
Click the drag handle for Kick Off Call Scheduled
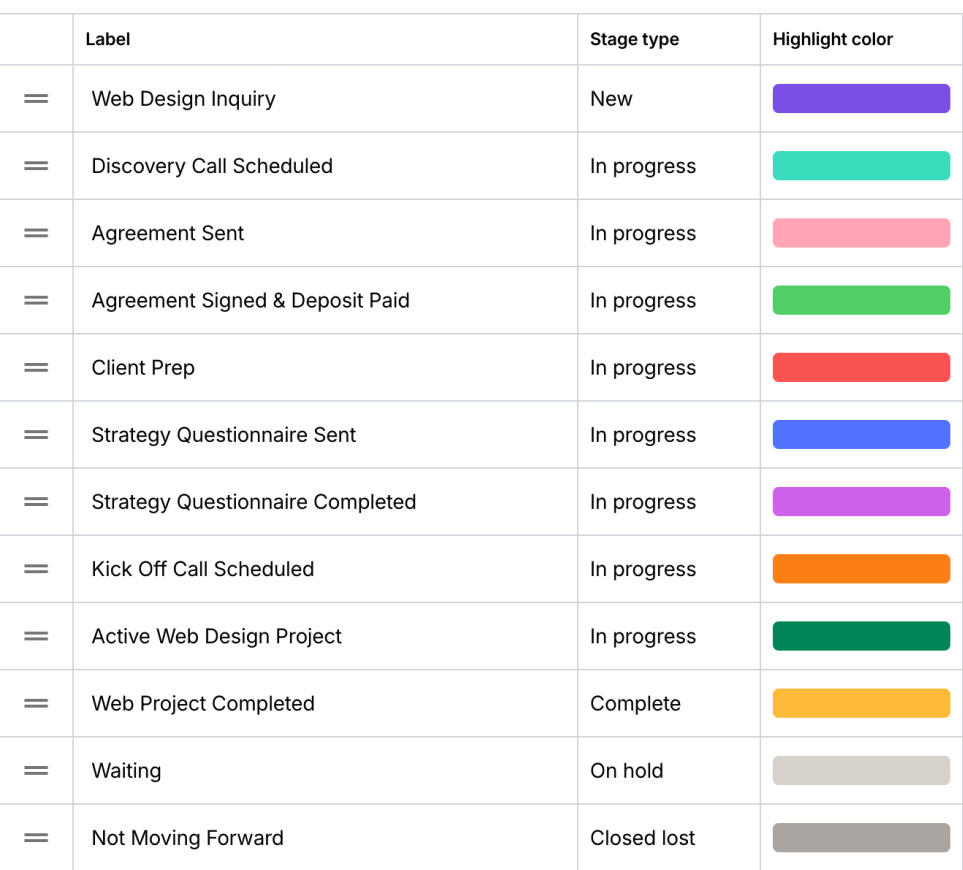point(36,568)
